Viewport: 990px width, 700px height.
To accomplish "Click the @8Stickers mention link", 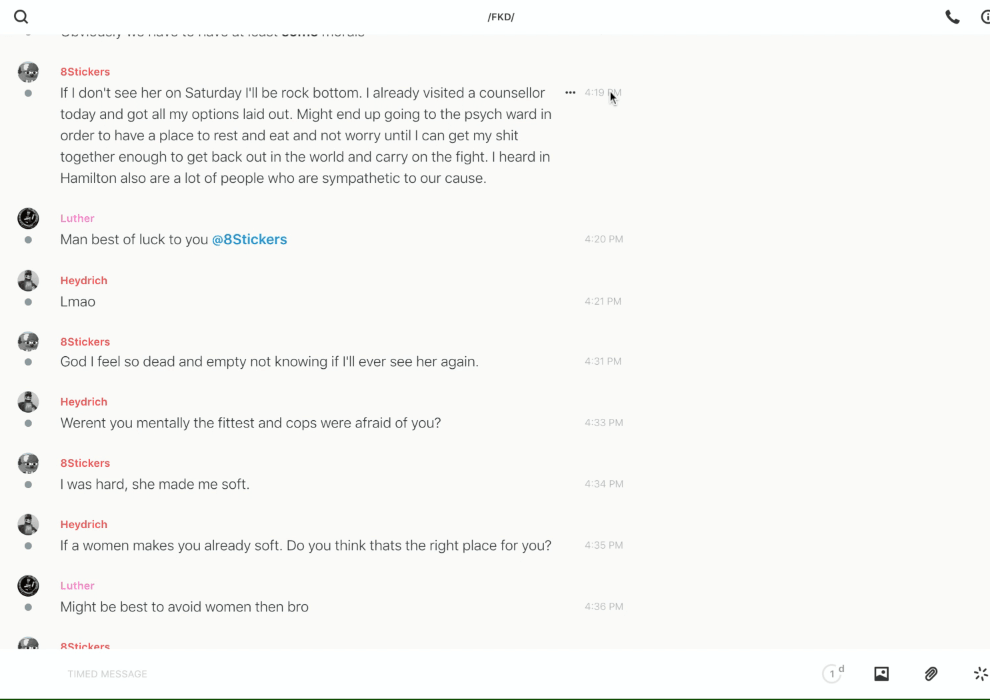I will [x=249, y=240].
